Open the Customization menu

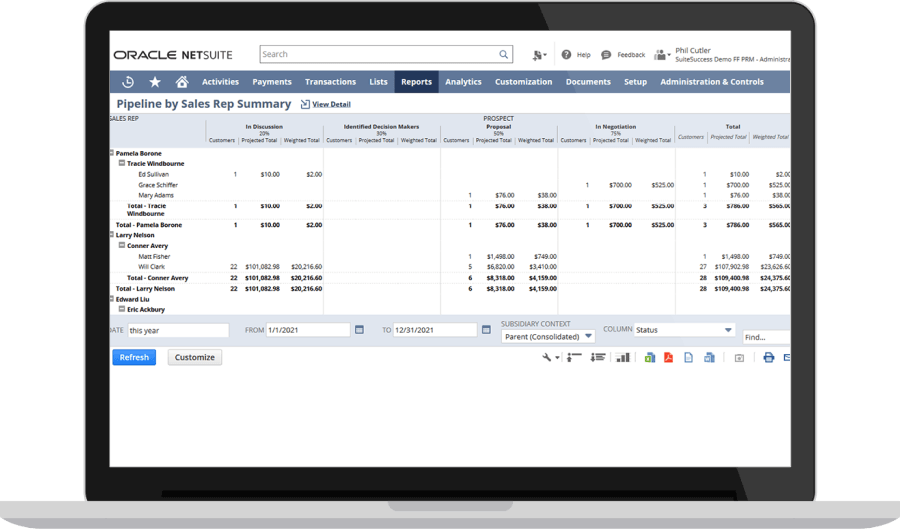point(523,82)
